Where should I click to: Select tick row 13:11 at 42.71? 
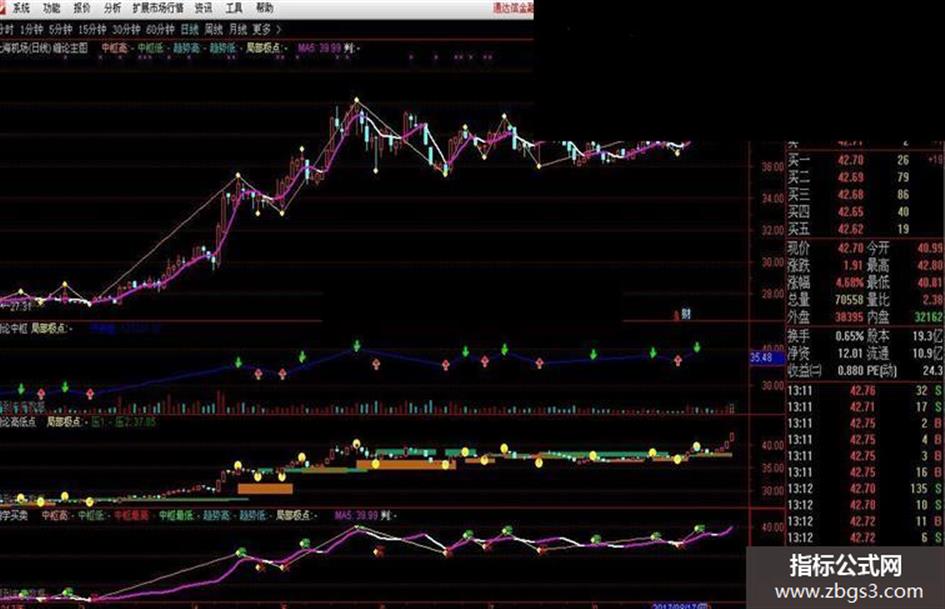(865, 407)
